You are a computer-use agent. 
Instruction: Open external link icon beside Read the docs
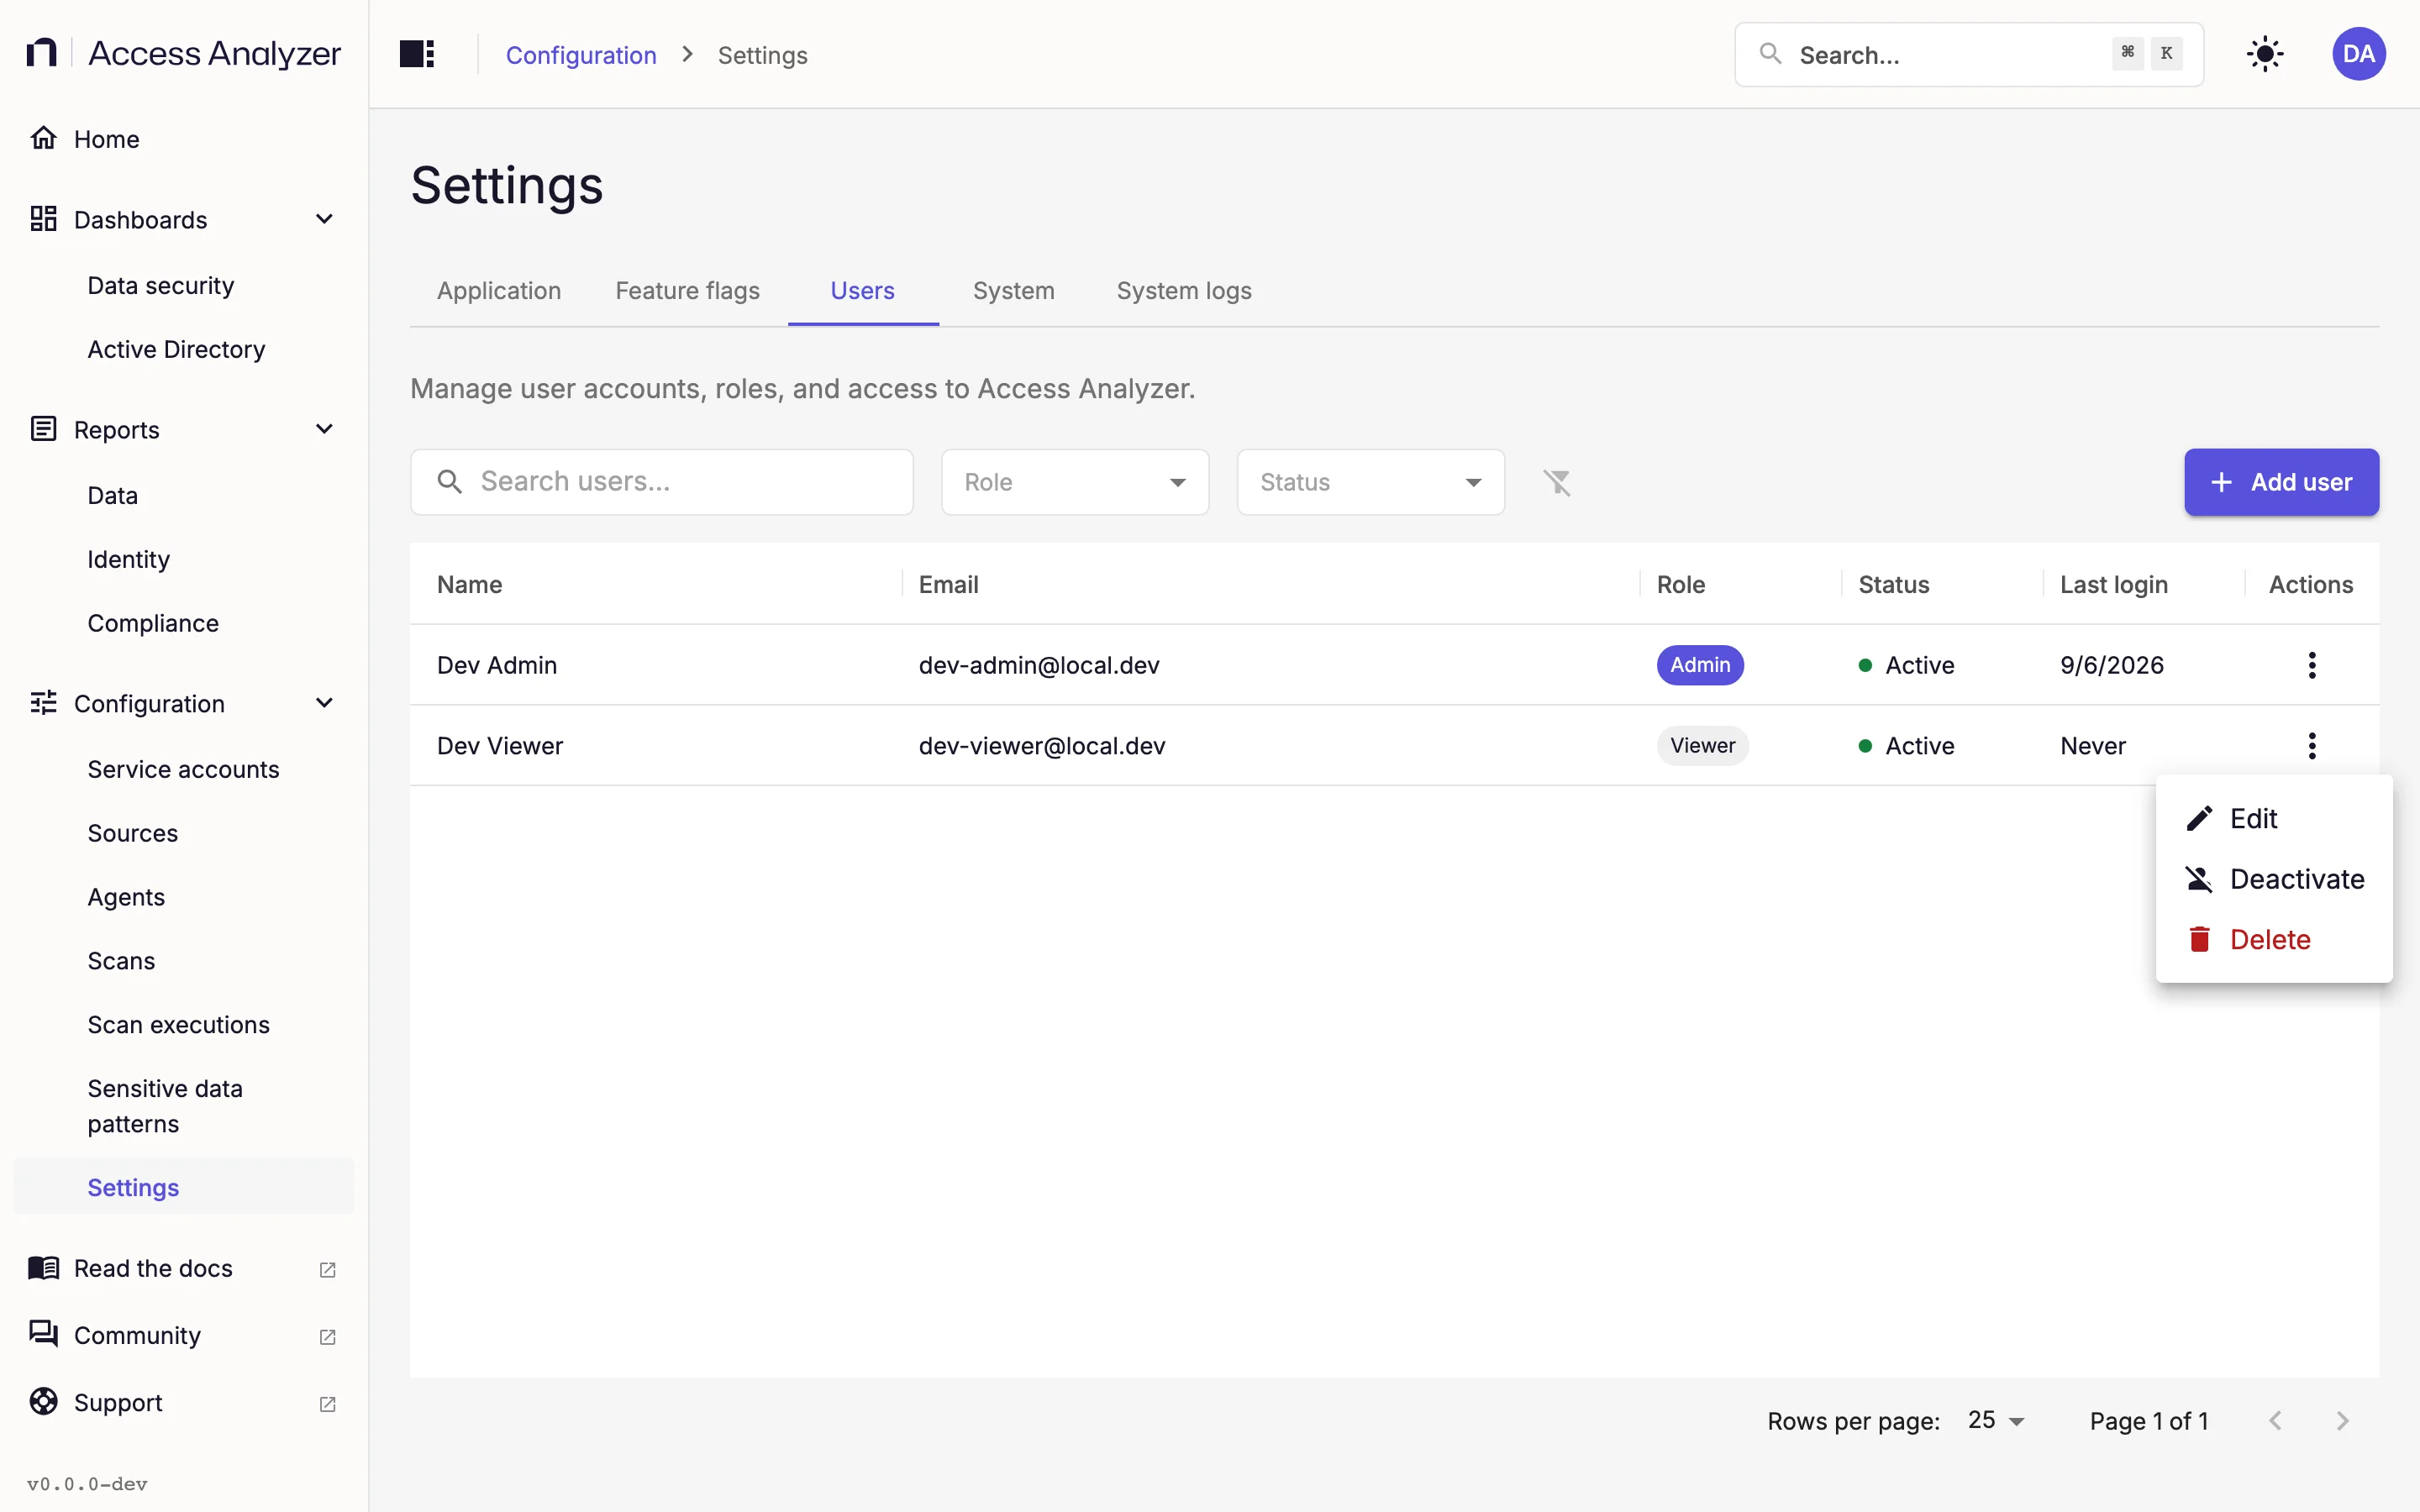327,1269
